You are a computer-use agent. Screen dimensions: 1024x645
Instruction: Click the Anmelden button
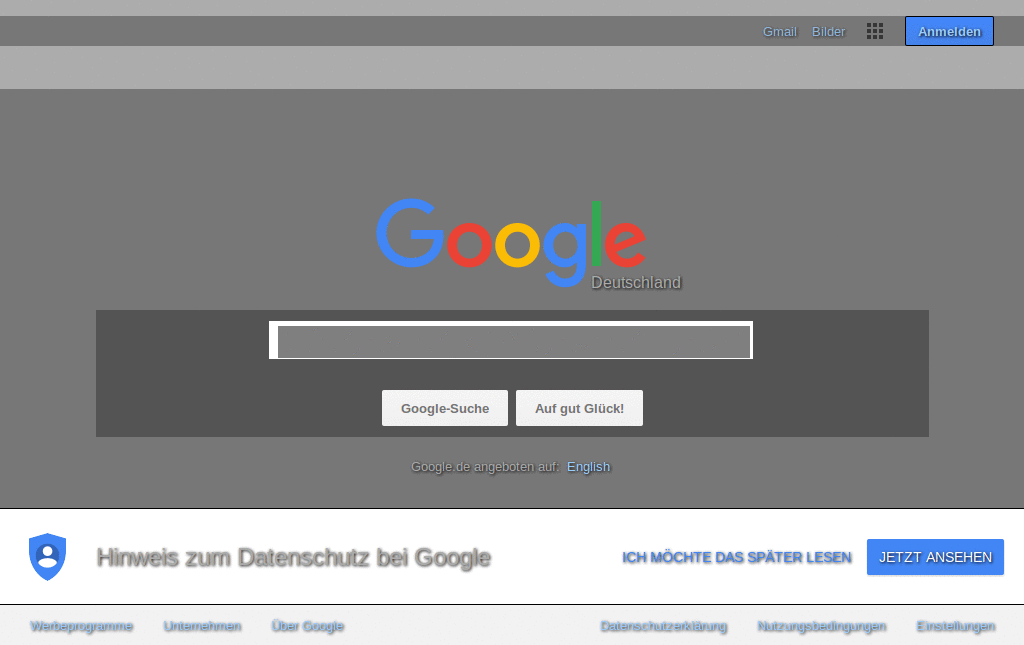(x=949, y=31)
